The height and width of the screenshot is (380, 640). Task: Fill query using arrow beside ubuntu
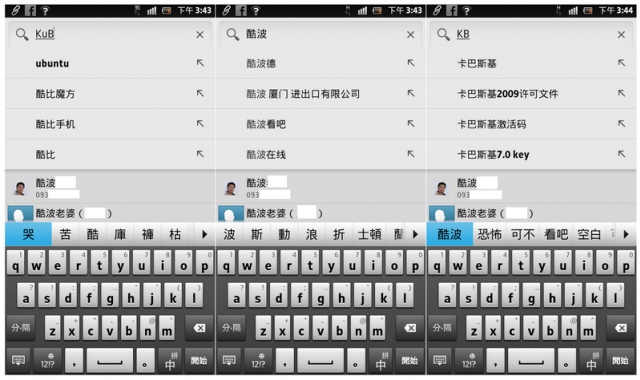200,63
